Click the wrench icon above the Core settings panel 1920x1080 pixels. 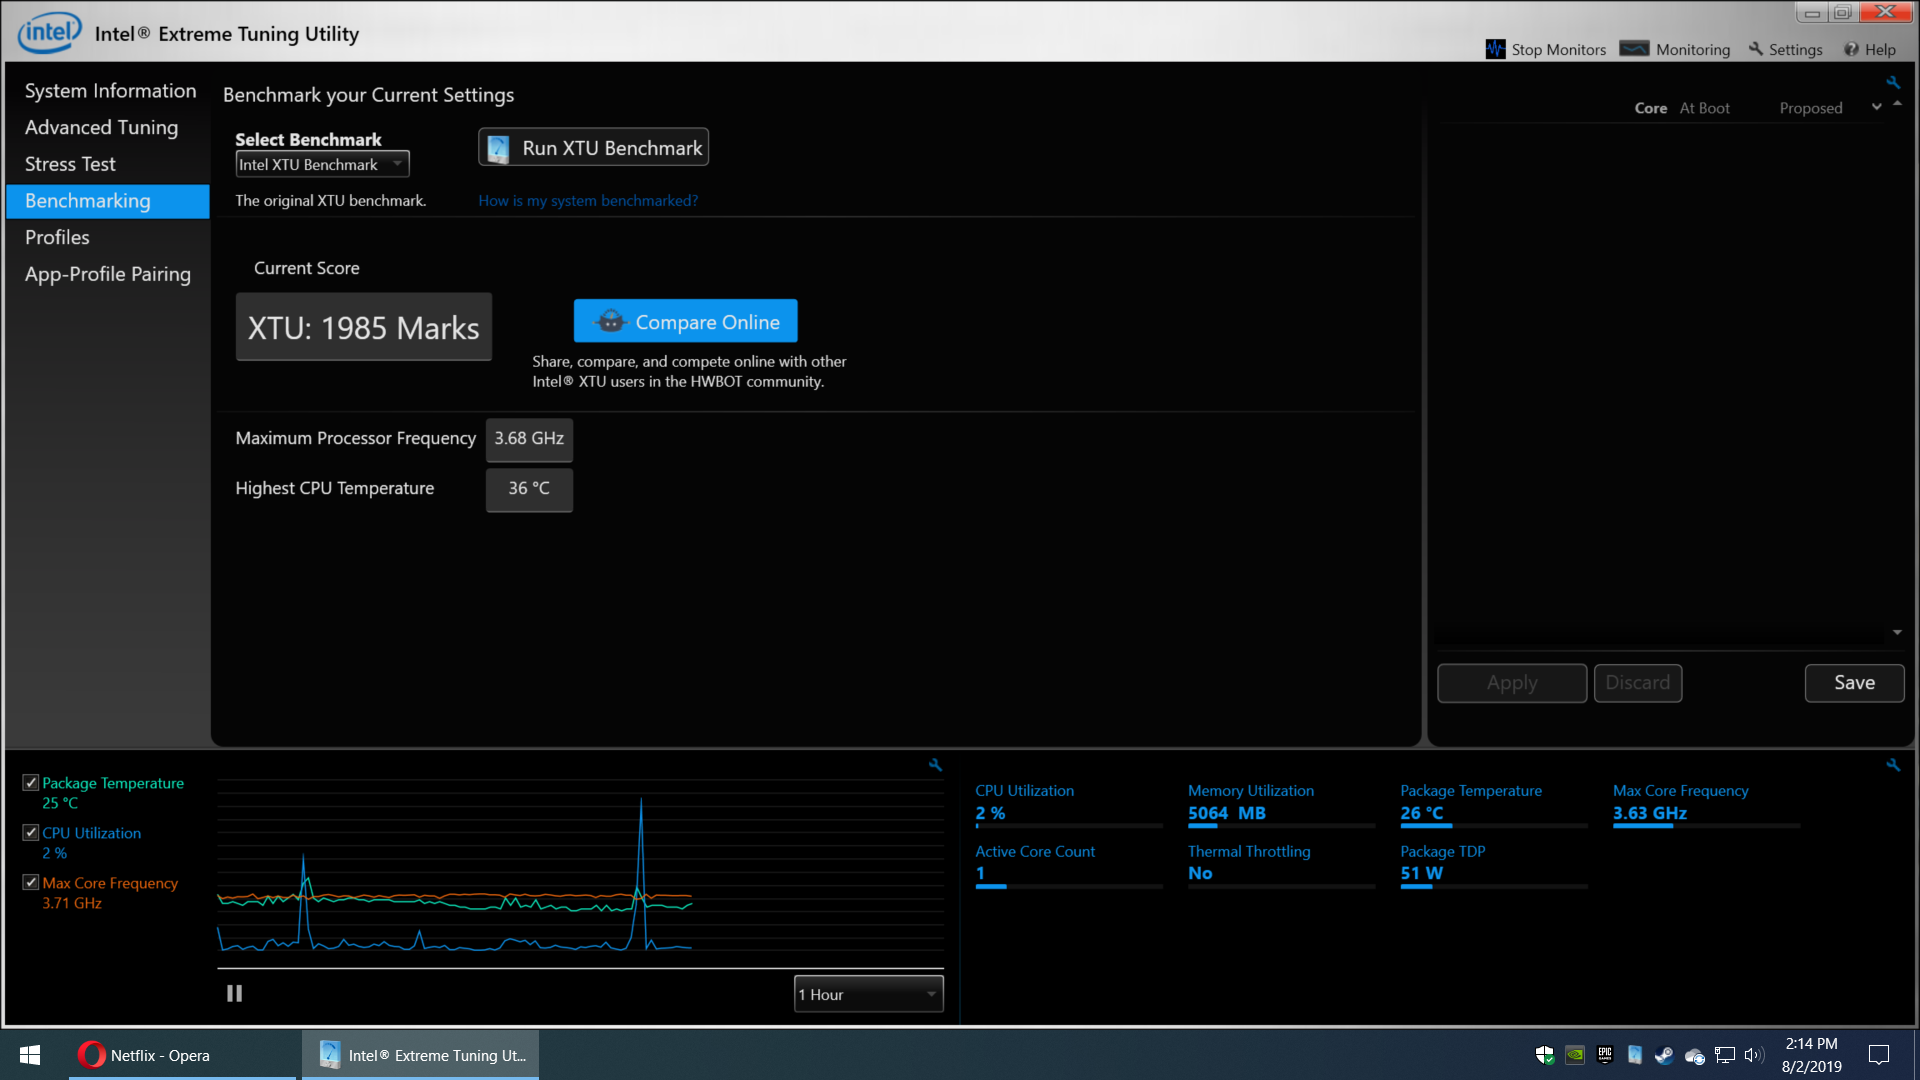pyautogui.click(x=1893, y=83)
